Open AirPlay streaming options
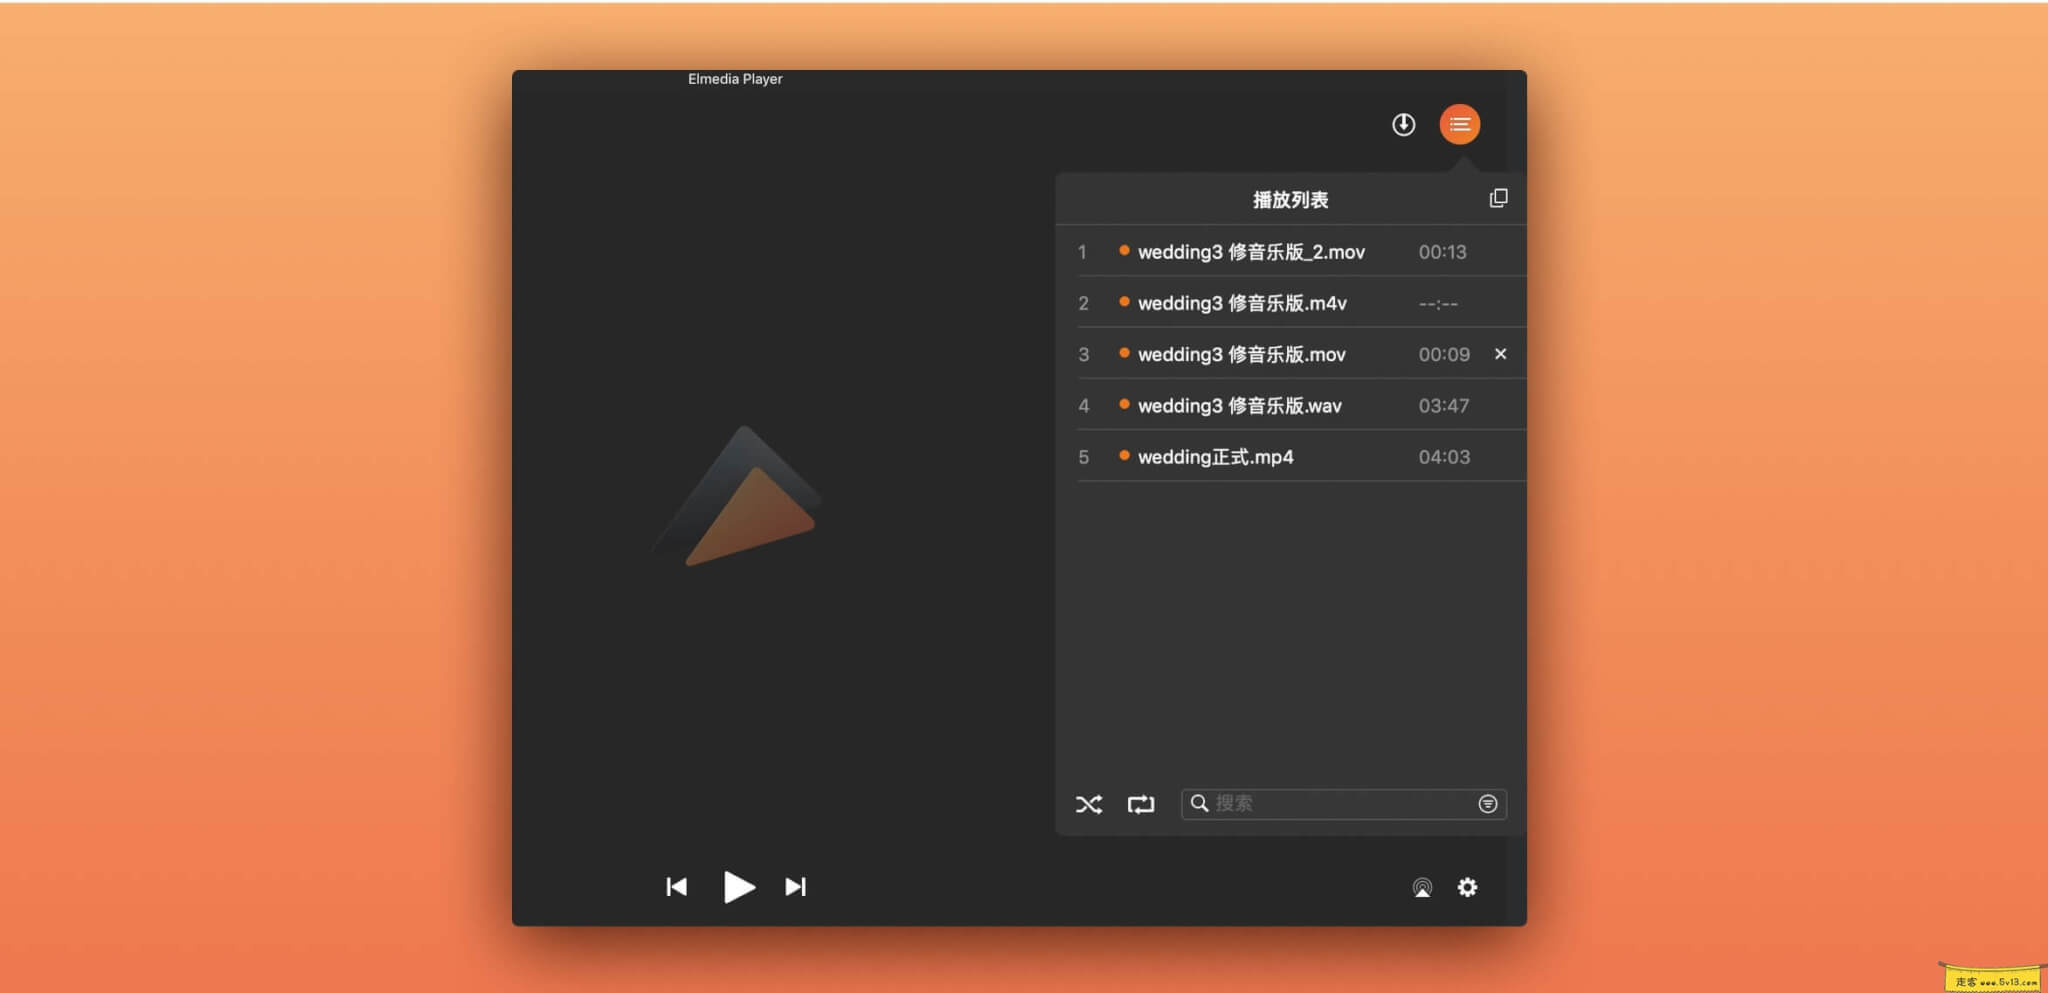This screenshot has height=993, width=2048. click(x=1421, y=887)
